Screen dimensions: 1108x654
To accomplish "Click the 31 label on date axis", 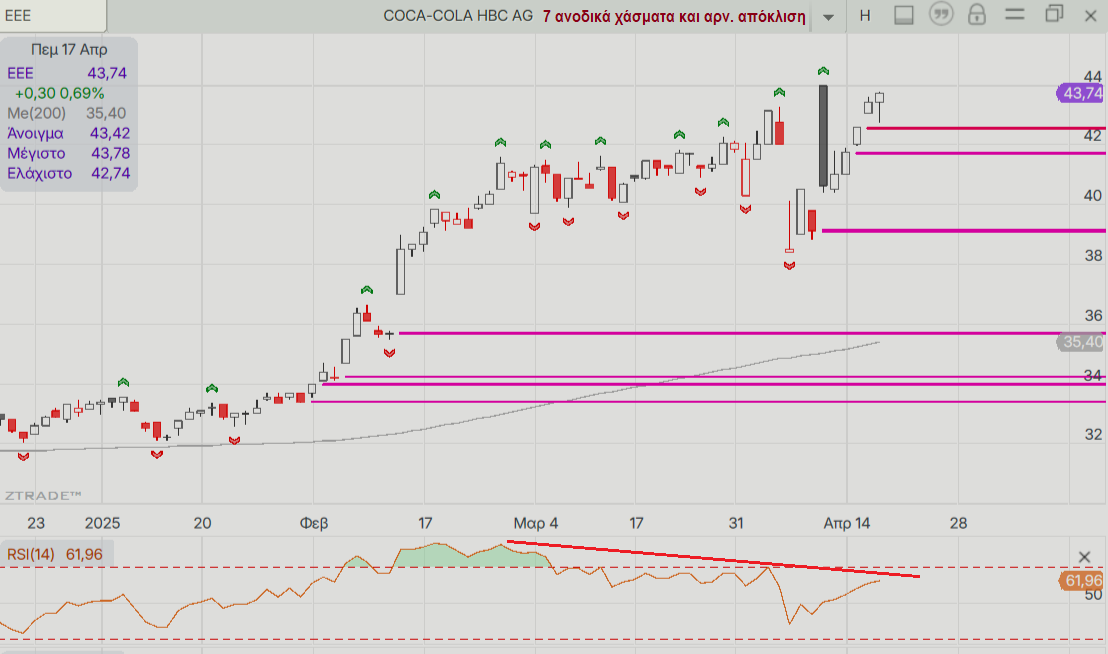I will click(736, 523).
